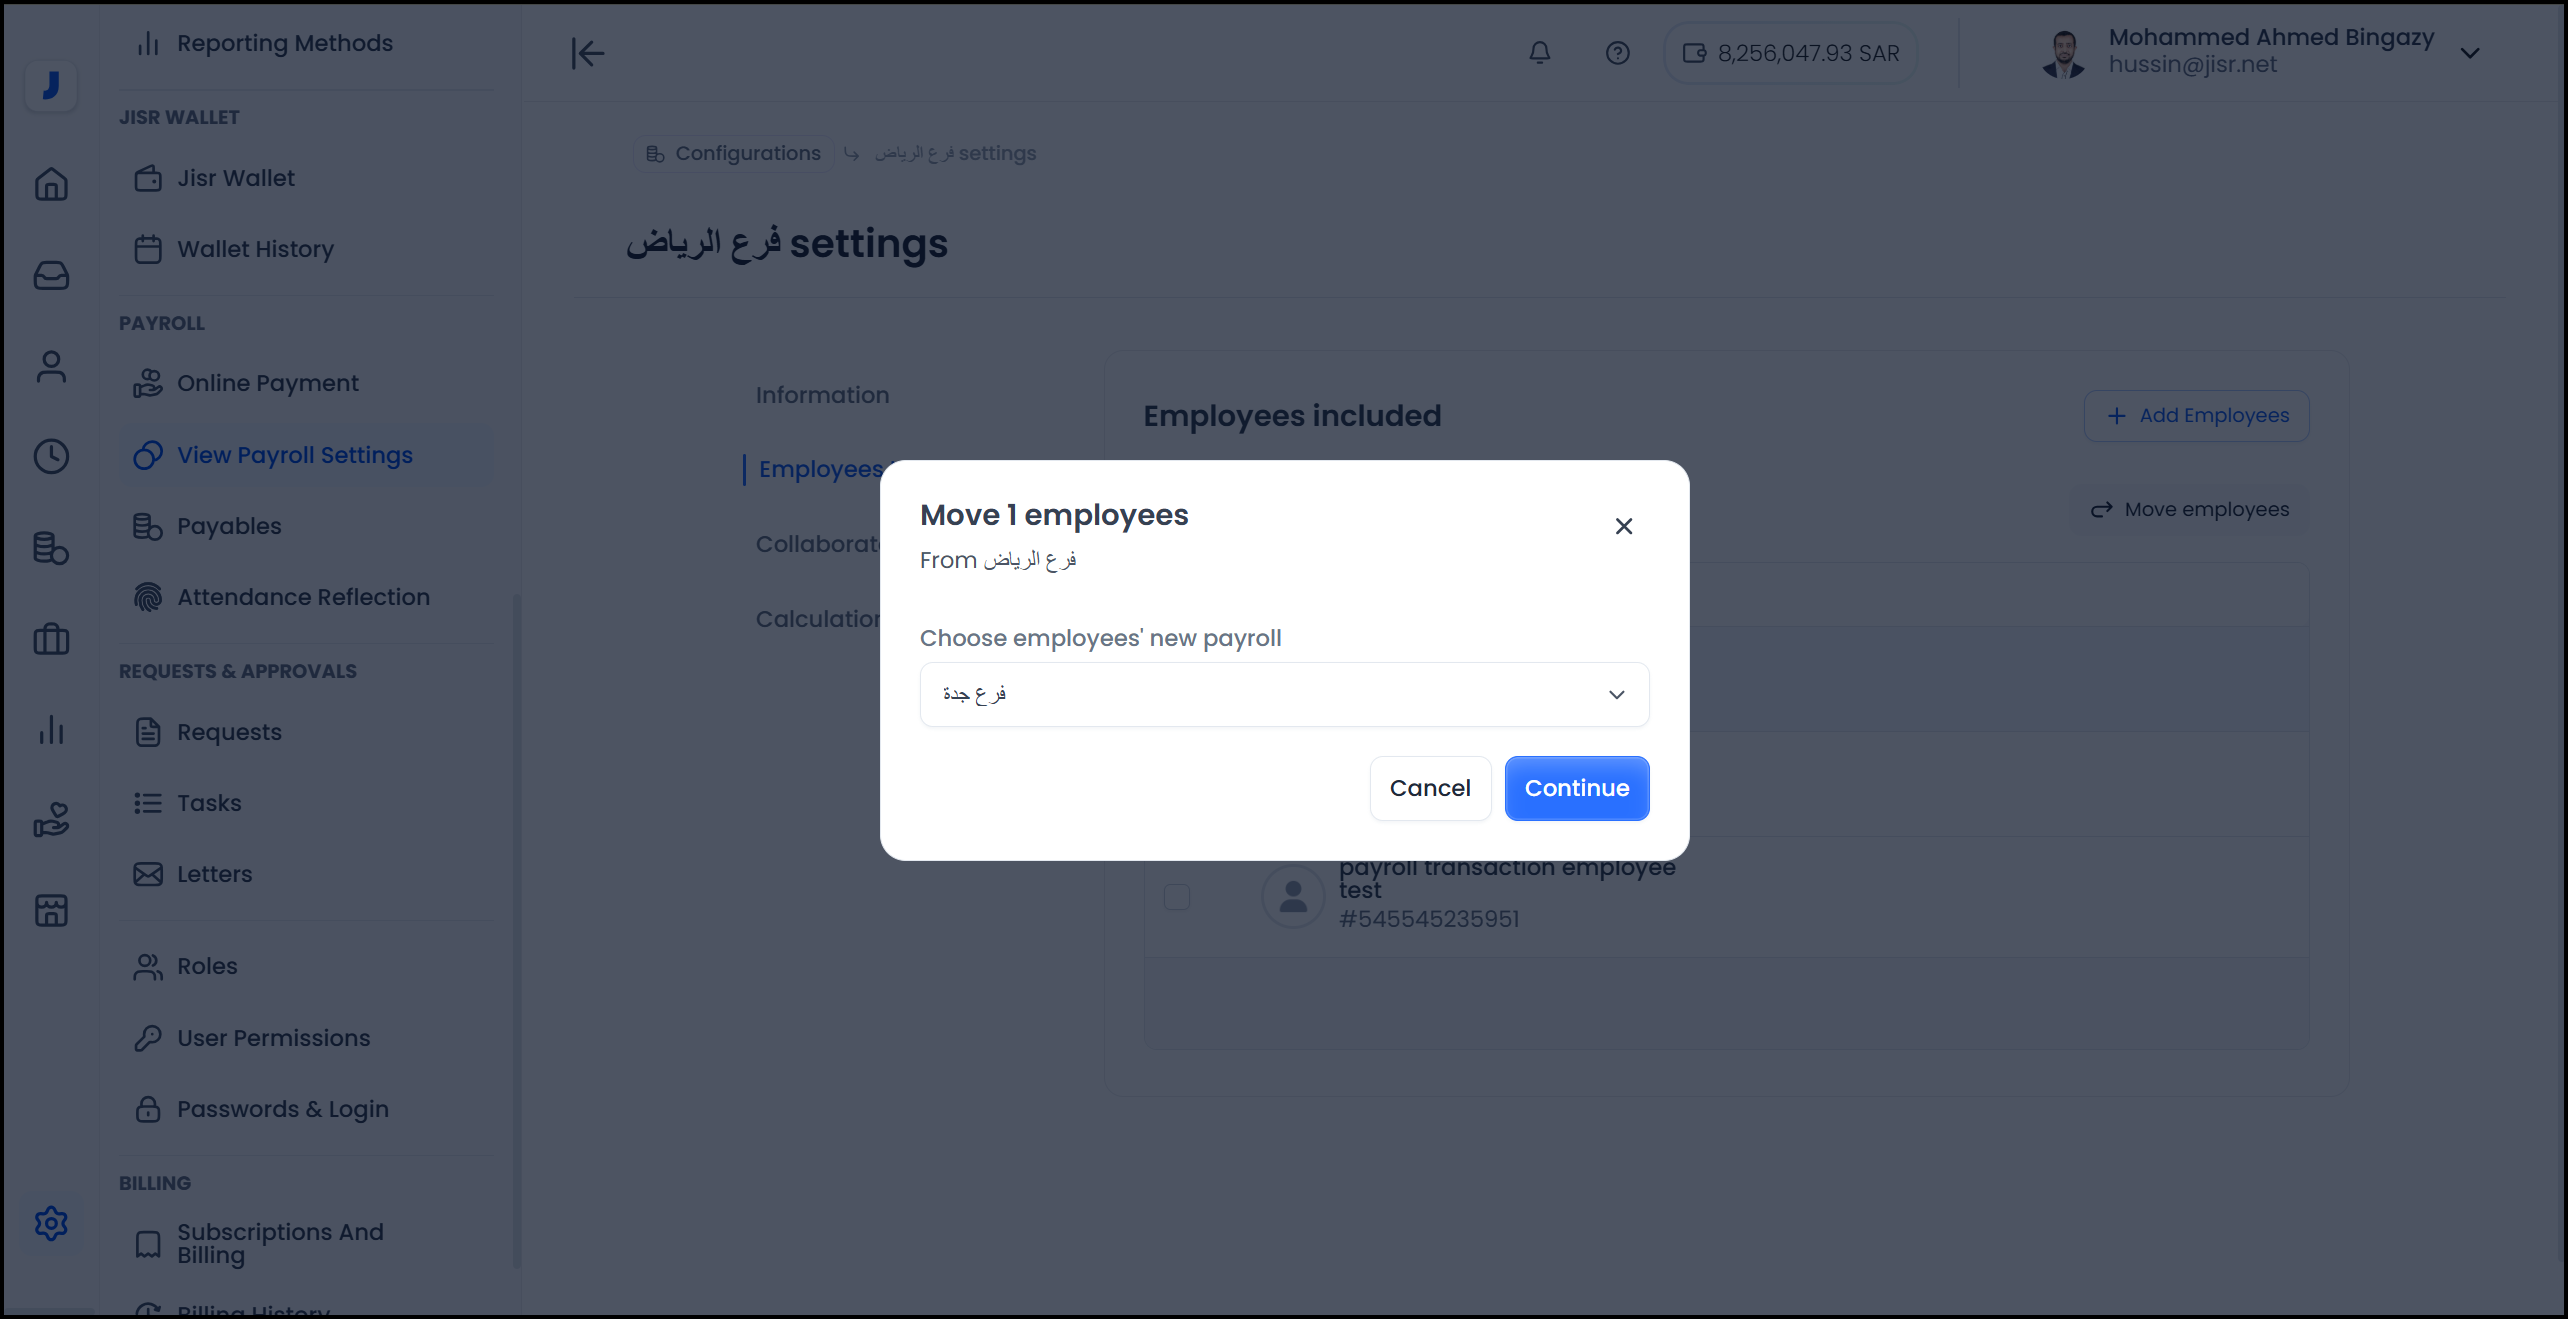
Task: Open the clock icon in the left rail
Action: [x=51, y=457]
